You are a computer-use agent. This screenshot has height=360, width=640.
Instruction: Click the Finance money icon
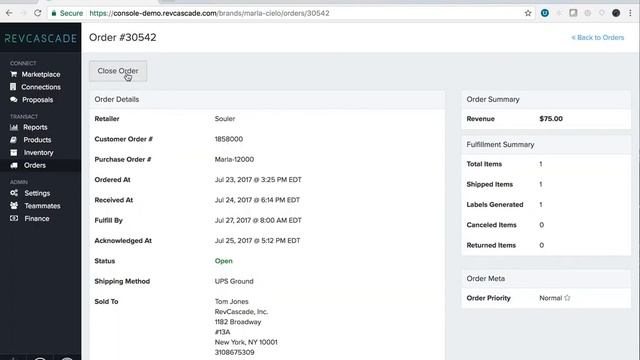click(14, 218)
